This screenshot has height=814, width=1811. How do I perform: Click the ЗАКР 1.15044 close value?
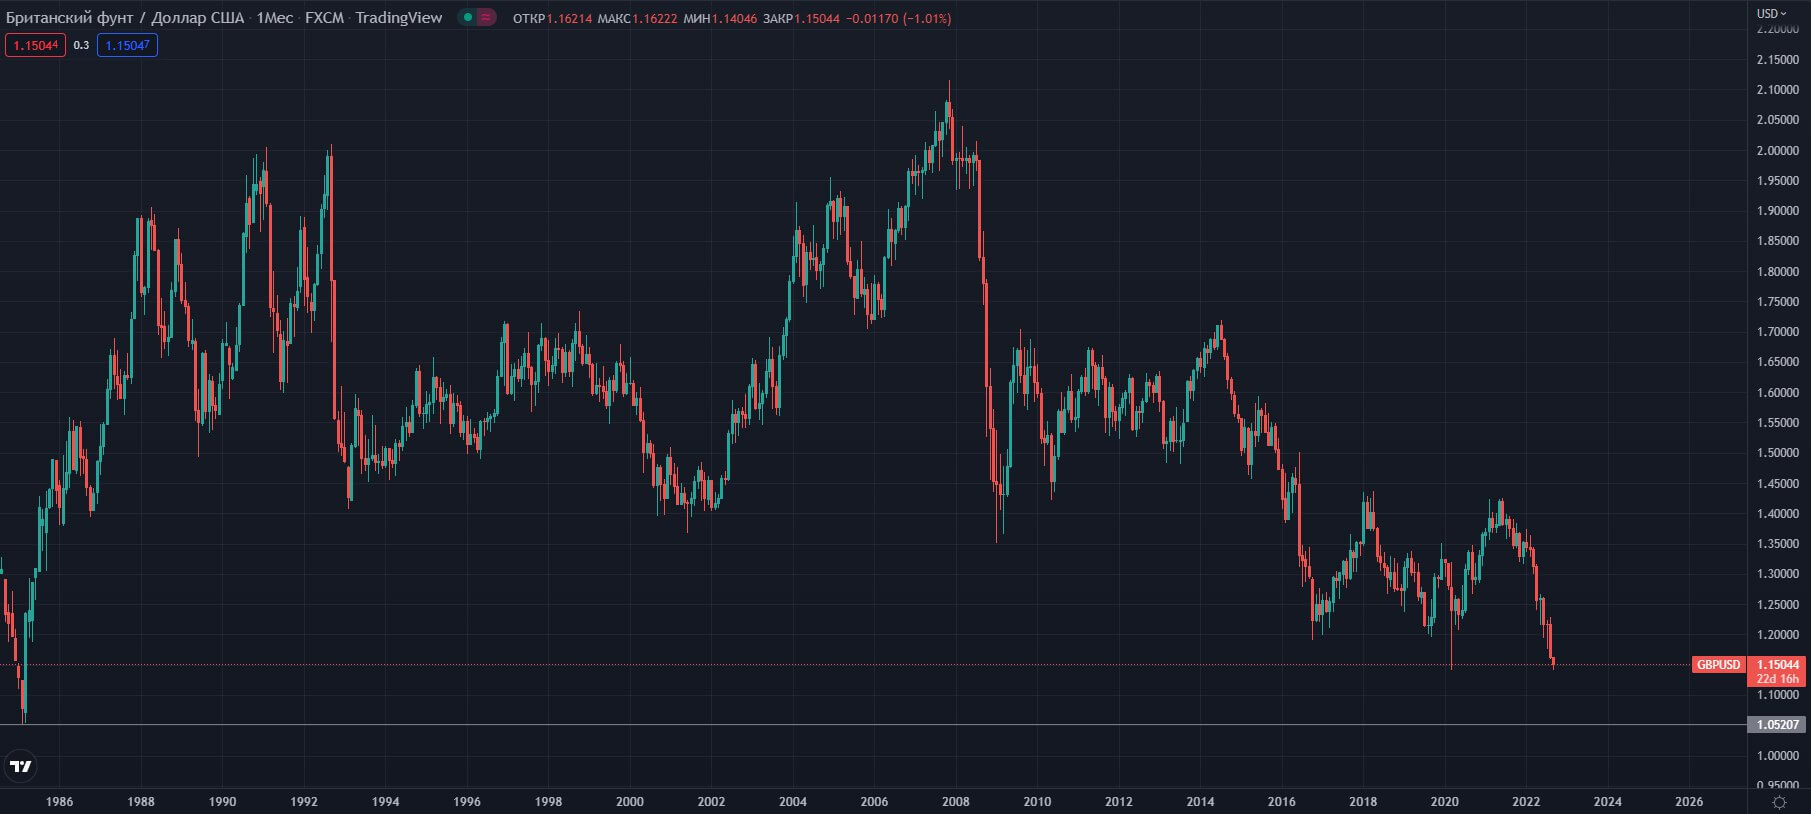click(x=801, y=18)
